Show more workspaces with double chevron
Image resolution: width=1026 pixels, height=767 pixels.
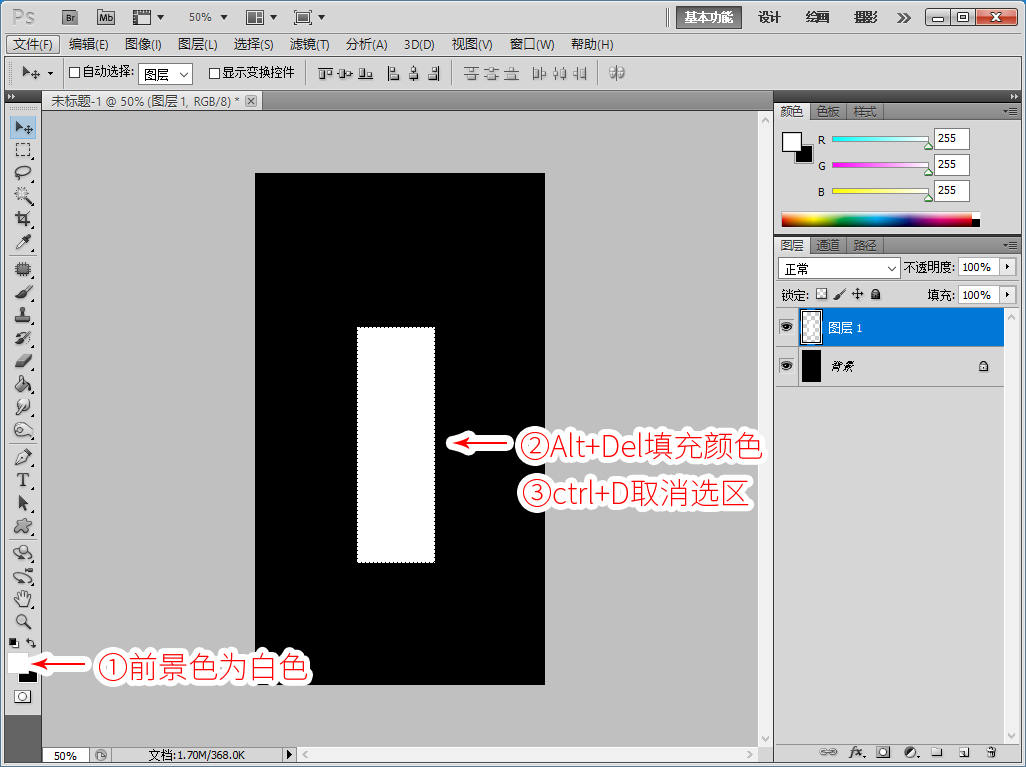(x=904, y=18)
